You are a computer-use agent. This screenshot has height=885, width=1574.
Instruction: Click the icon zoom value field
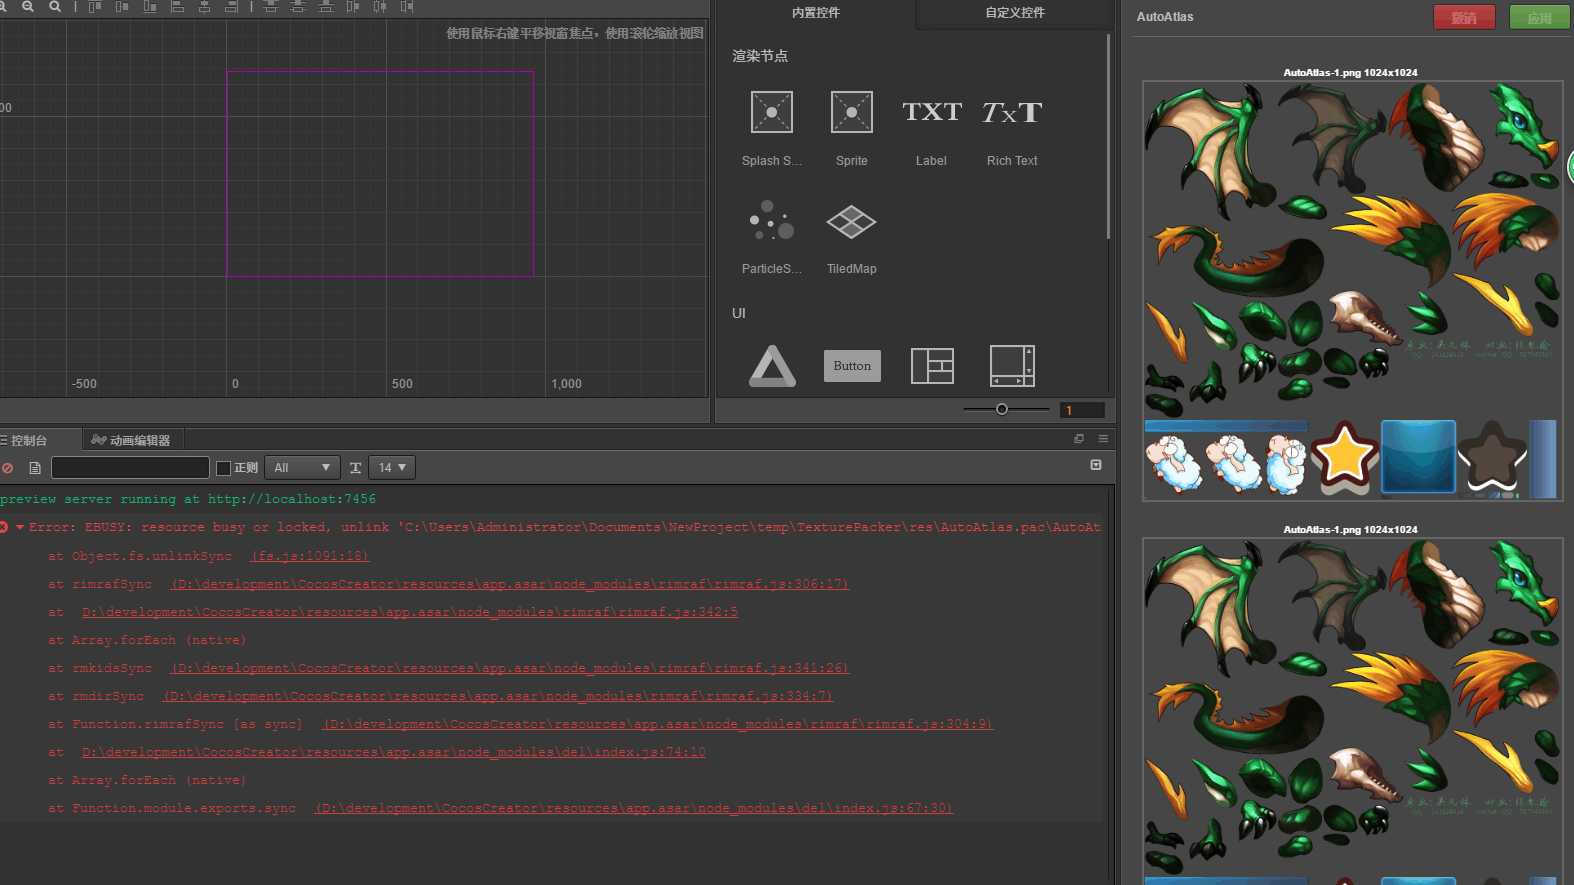click(x=1082, y=410)
